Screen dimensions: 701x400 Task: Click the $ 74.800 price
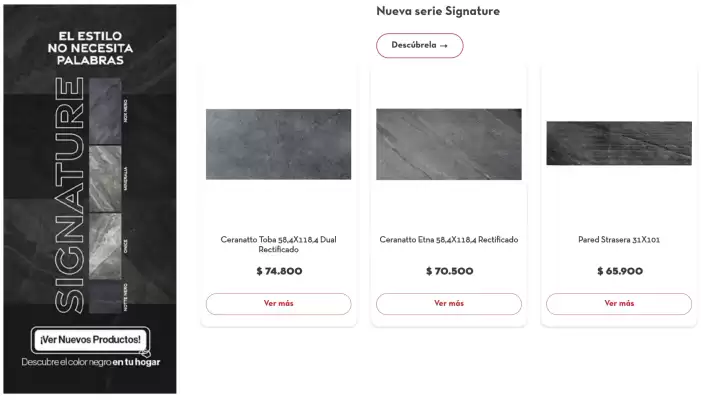click(279, 271)
